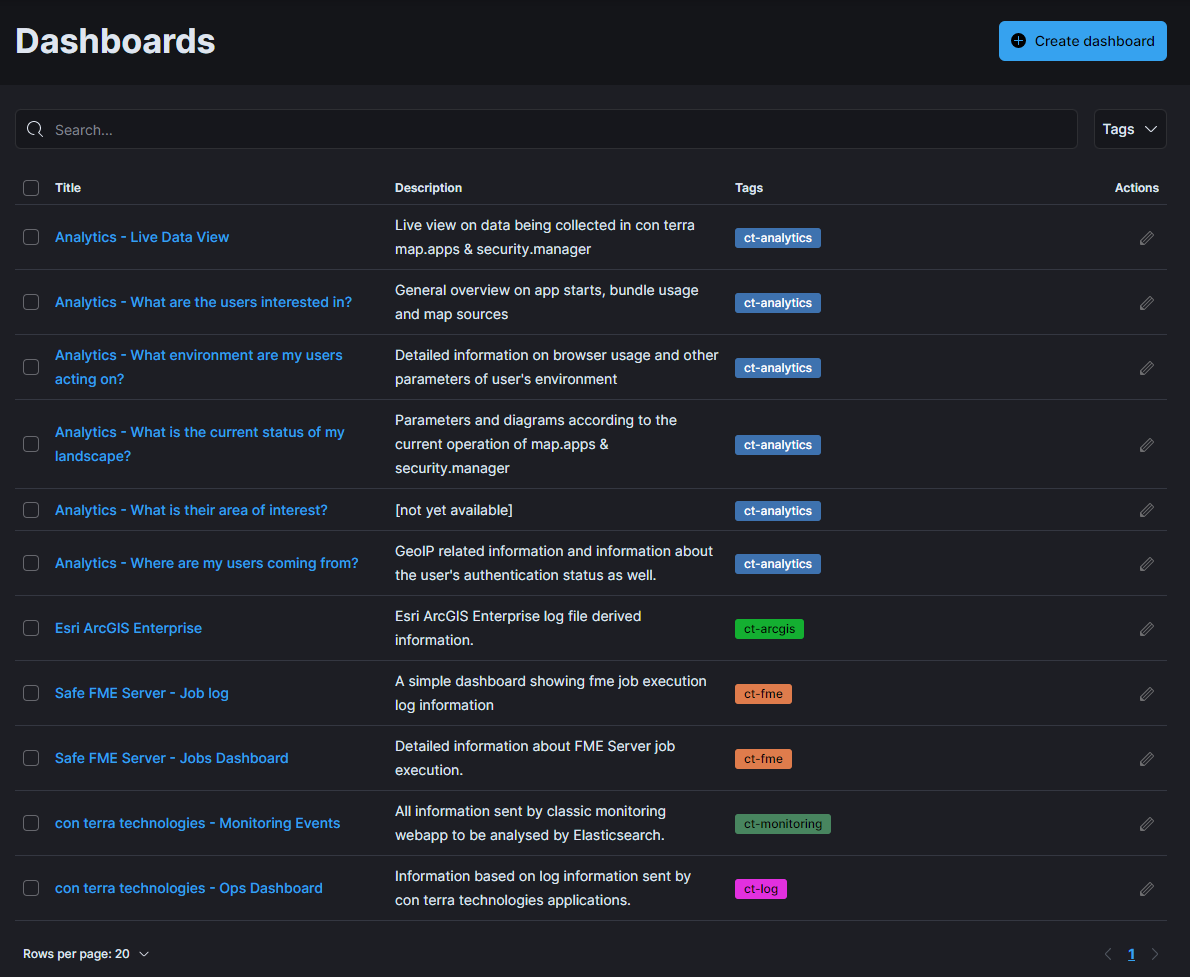Viewport: 1190px width, 977px height.
Task: Click the plus icon on Create dashboard
Action: pos(1018,41)
